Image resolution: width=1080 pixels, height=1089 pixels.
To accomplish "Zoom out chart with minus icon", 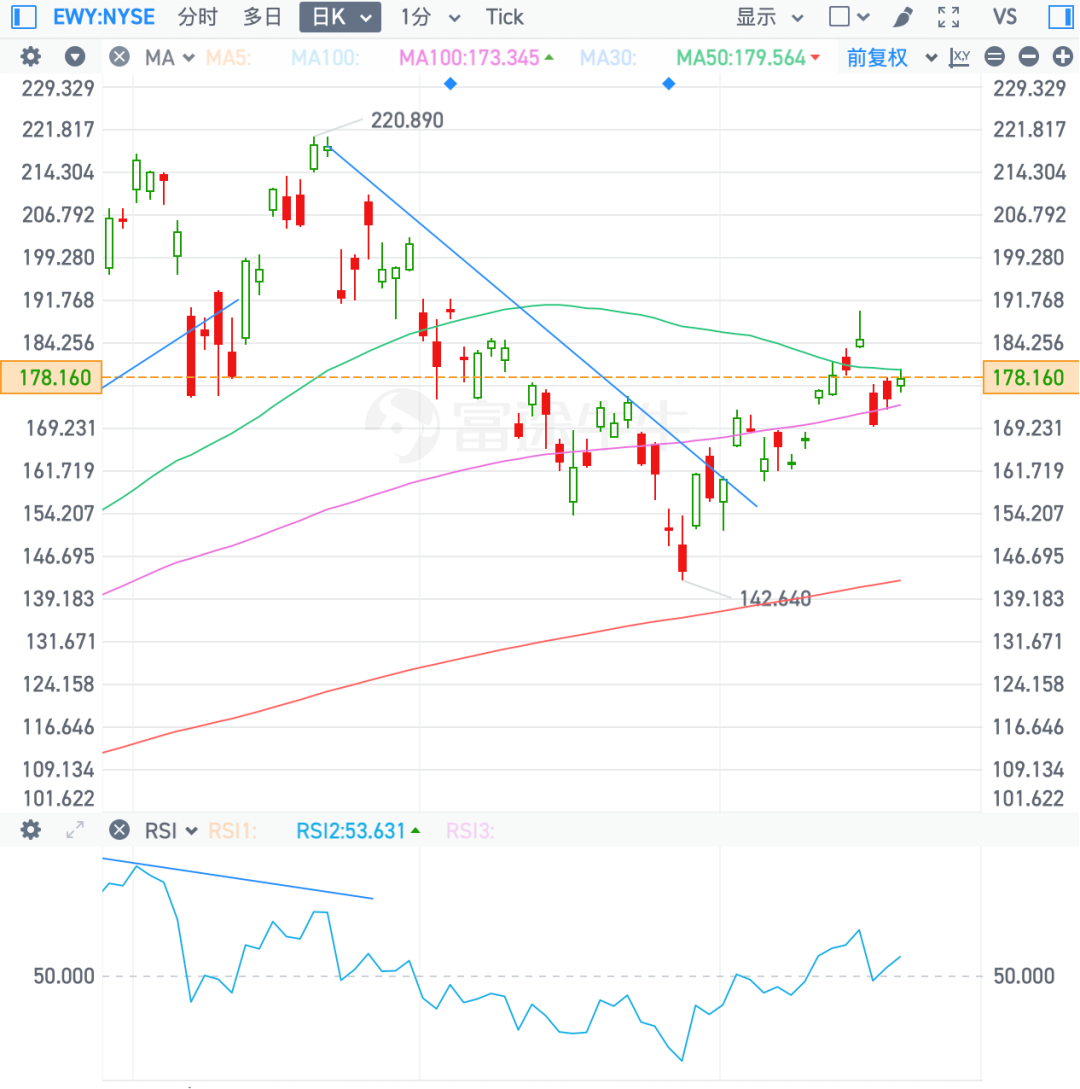I will [1029, 57].
